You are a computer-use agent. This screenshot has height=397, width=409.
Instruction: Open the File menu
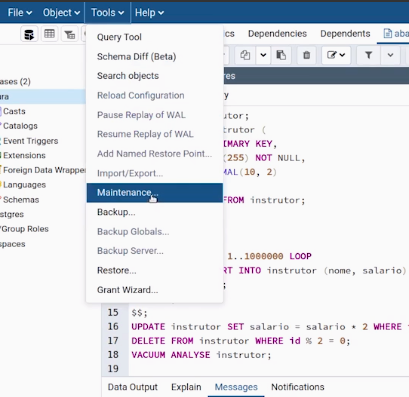pos(20,13)
